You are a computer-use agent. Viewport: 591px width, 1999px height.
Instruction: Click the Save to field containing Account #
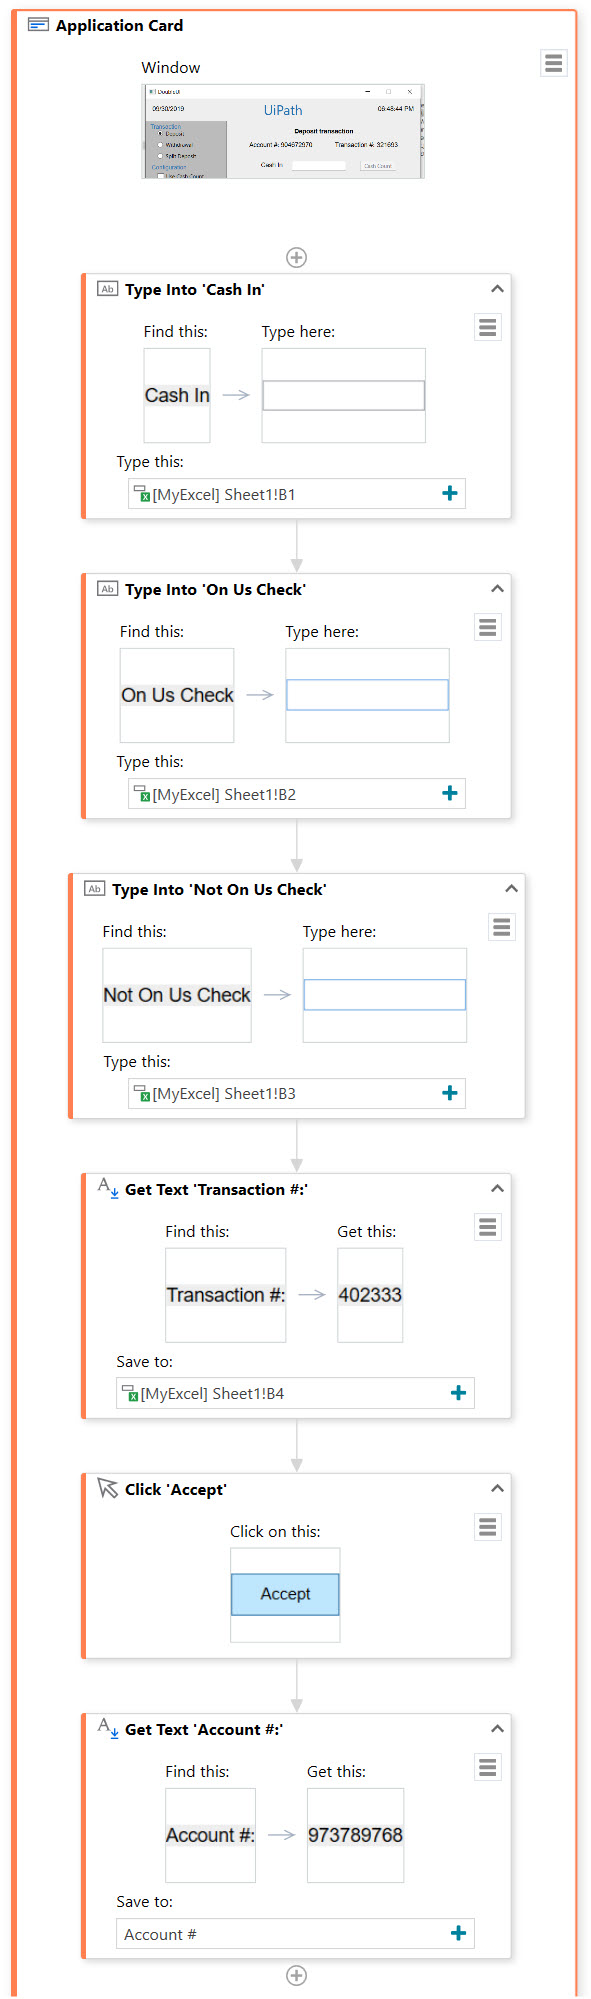click(x=295, y=1934)
